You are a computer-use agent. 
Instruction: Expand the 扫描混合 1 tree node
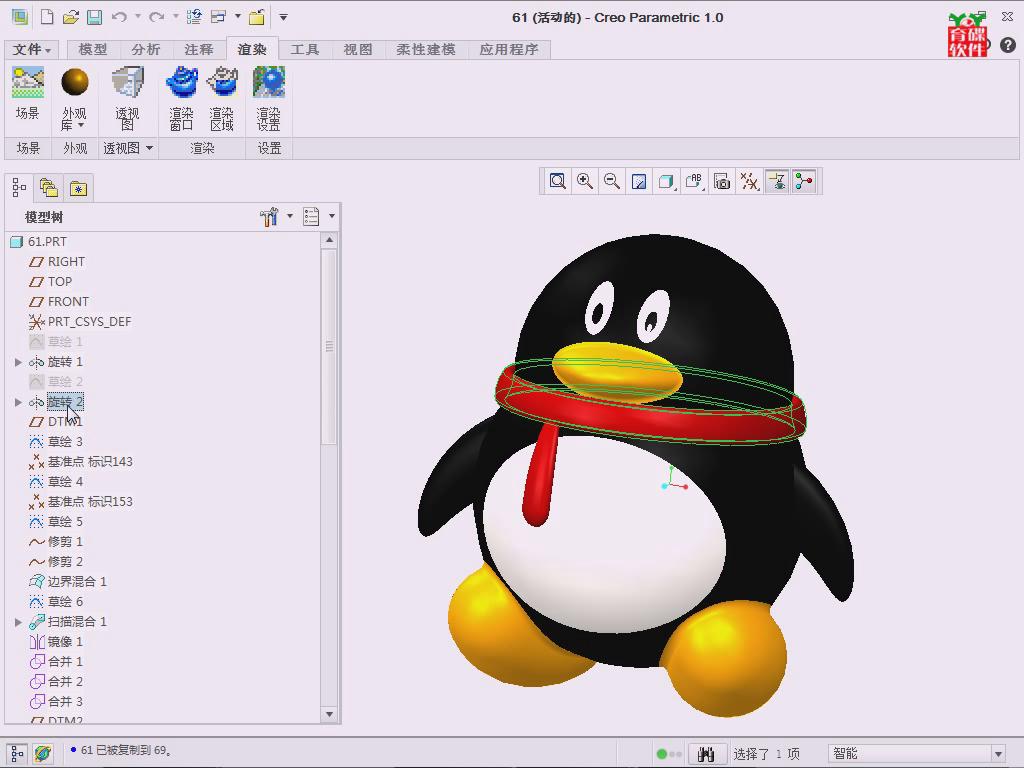pyautogui.click(x=18, y=622)
